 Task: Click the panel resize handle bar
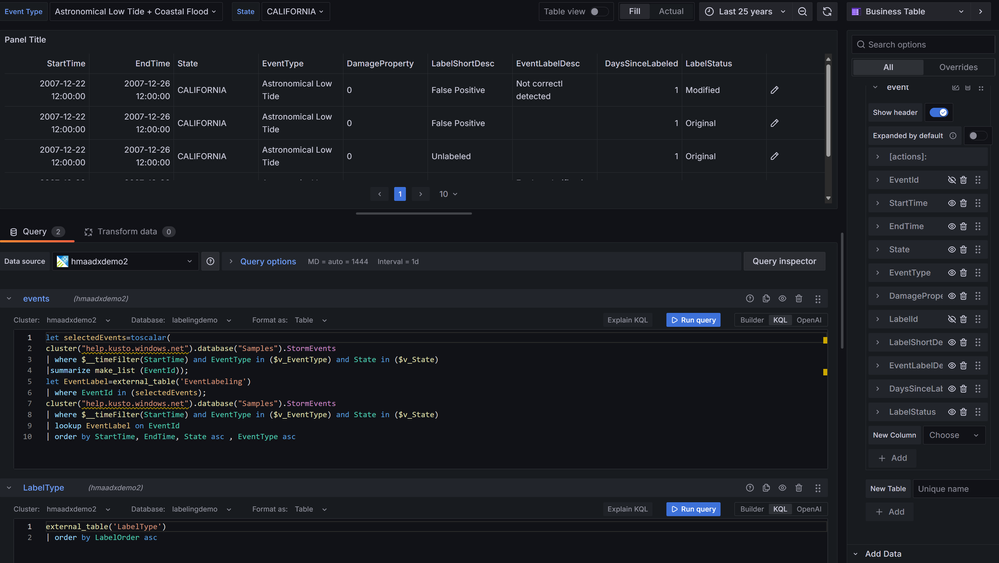[x=413, y=213]
